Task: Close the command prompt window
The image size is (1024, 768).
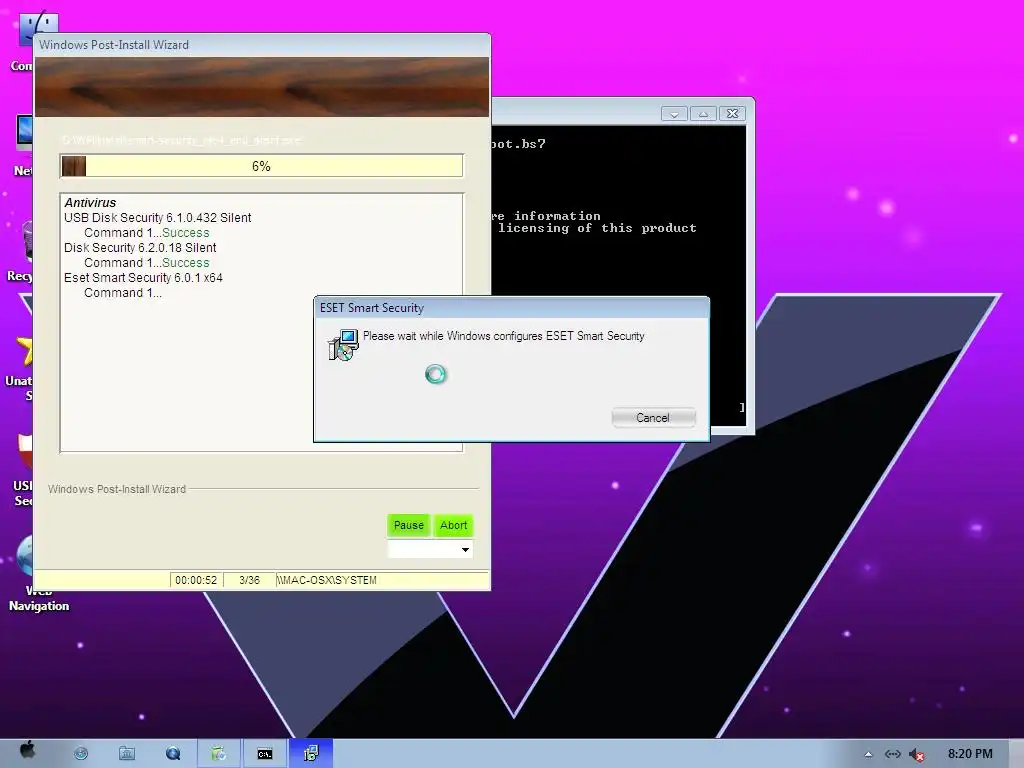Action: pos(733,114)
